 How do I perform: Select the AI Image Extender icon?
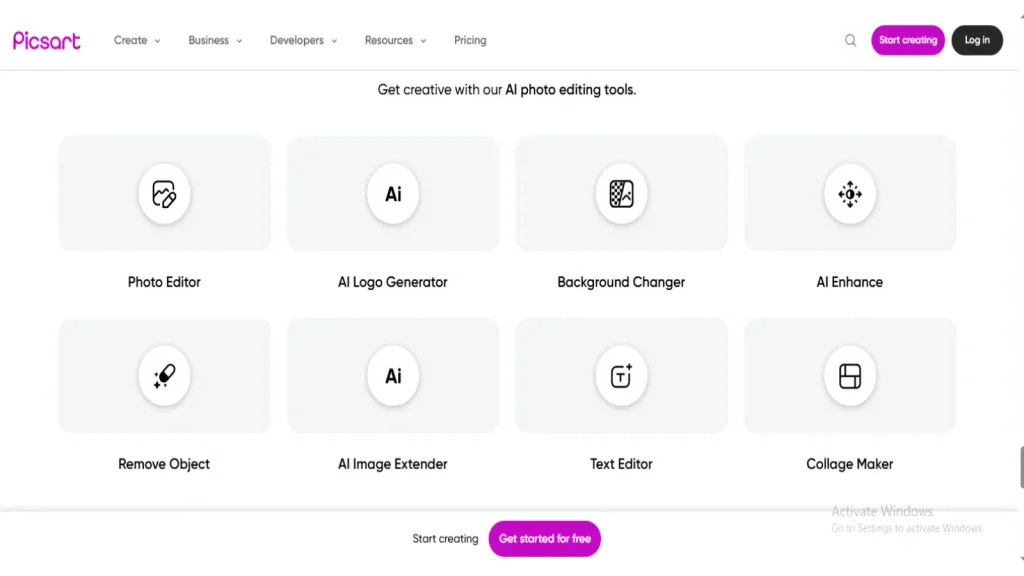[x=393, y=376]
